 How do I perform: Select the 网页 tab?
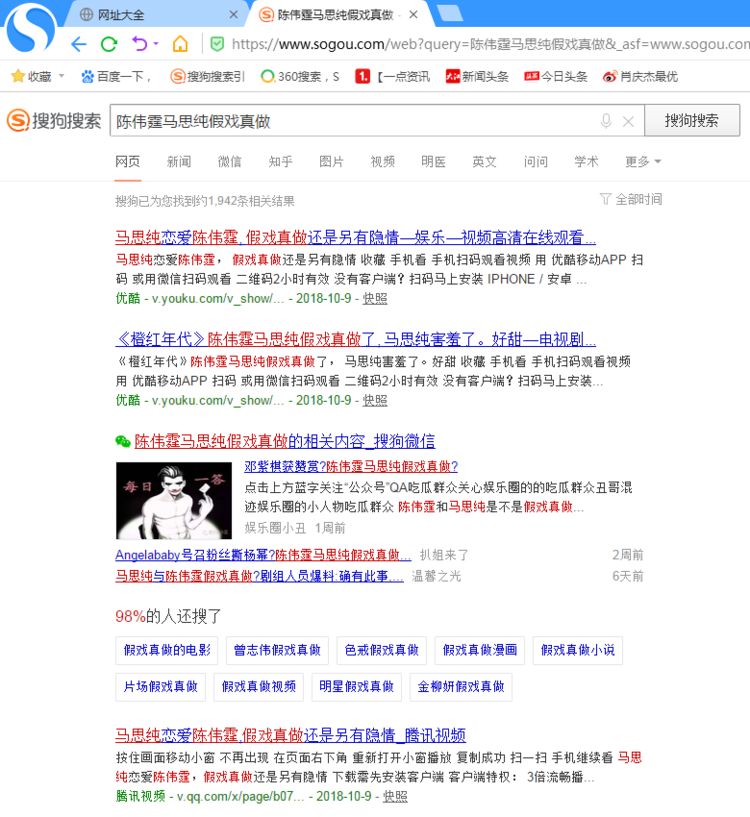tap(128, 162)
